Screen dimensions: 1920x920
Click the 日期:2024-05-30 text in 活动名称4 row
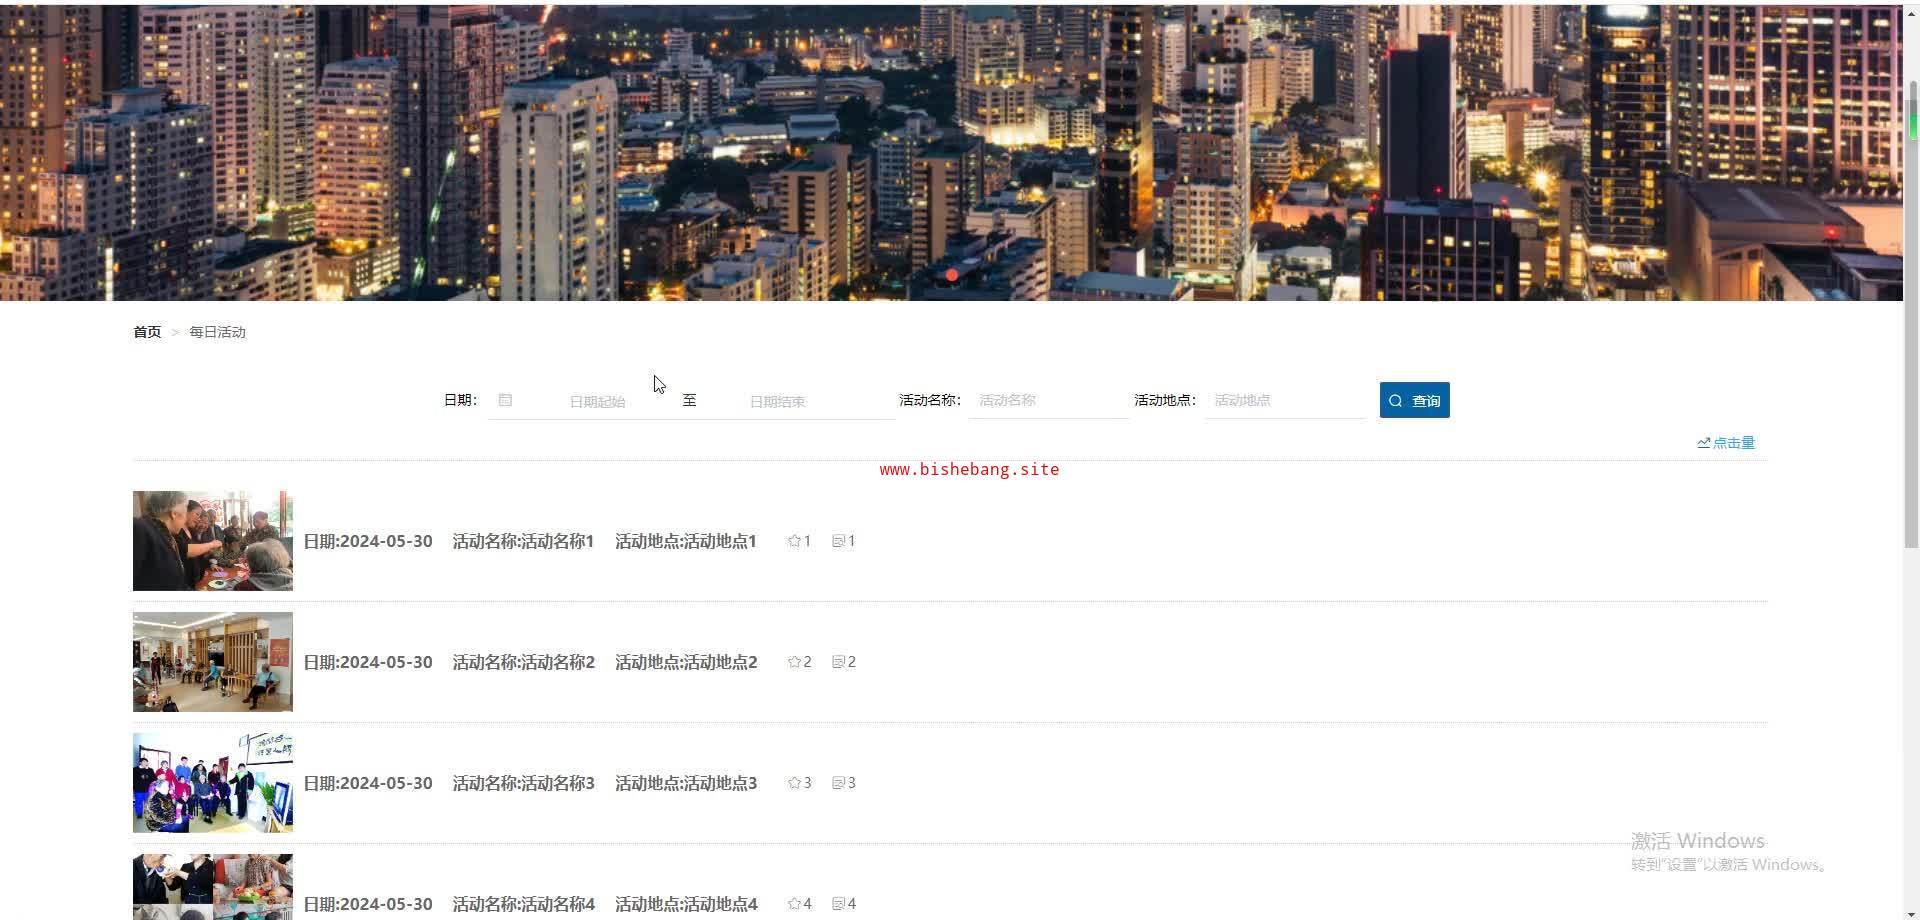[368, 904]
